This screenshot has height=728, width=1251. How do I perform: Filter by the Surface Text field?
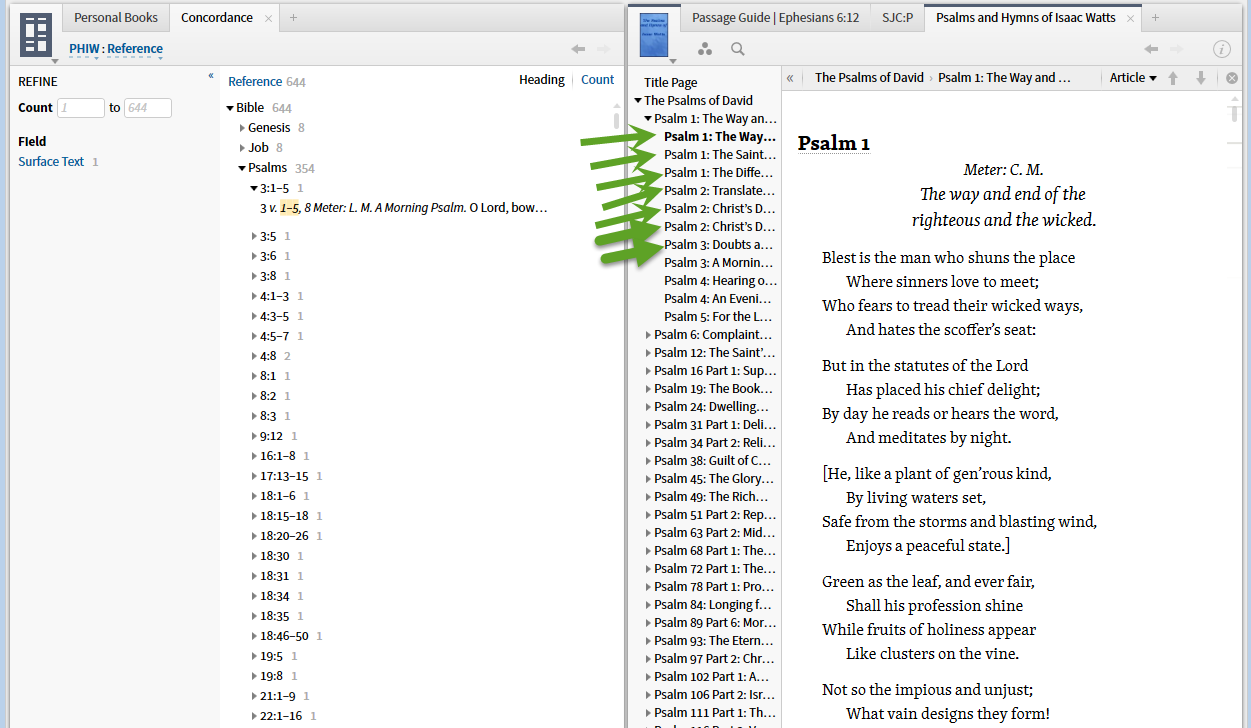51,161
